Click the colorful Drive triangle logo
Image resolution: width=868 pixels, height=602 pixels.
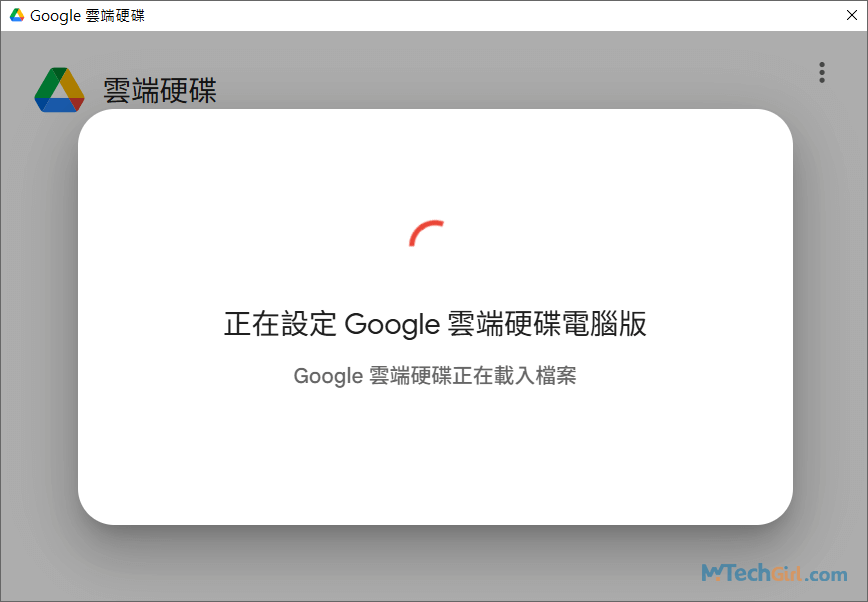60,90
